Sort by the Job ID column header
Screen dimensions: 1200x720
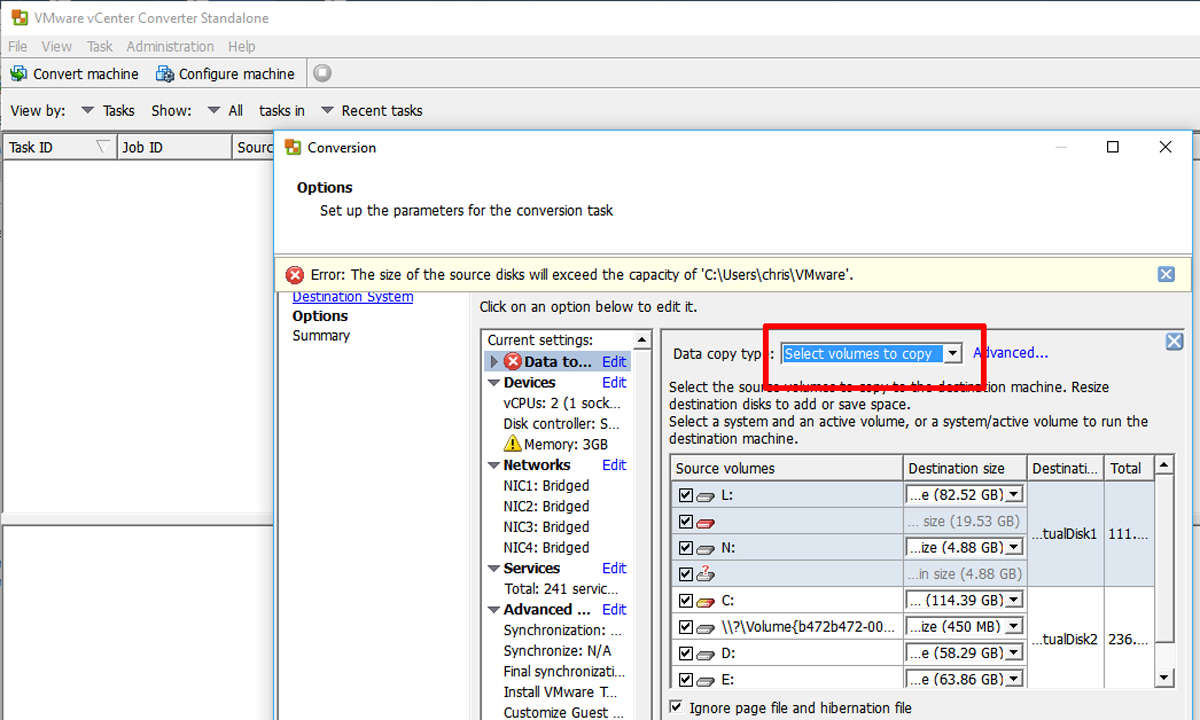click(x=173, y=147)
